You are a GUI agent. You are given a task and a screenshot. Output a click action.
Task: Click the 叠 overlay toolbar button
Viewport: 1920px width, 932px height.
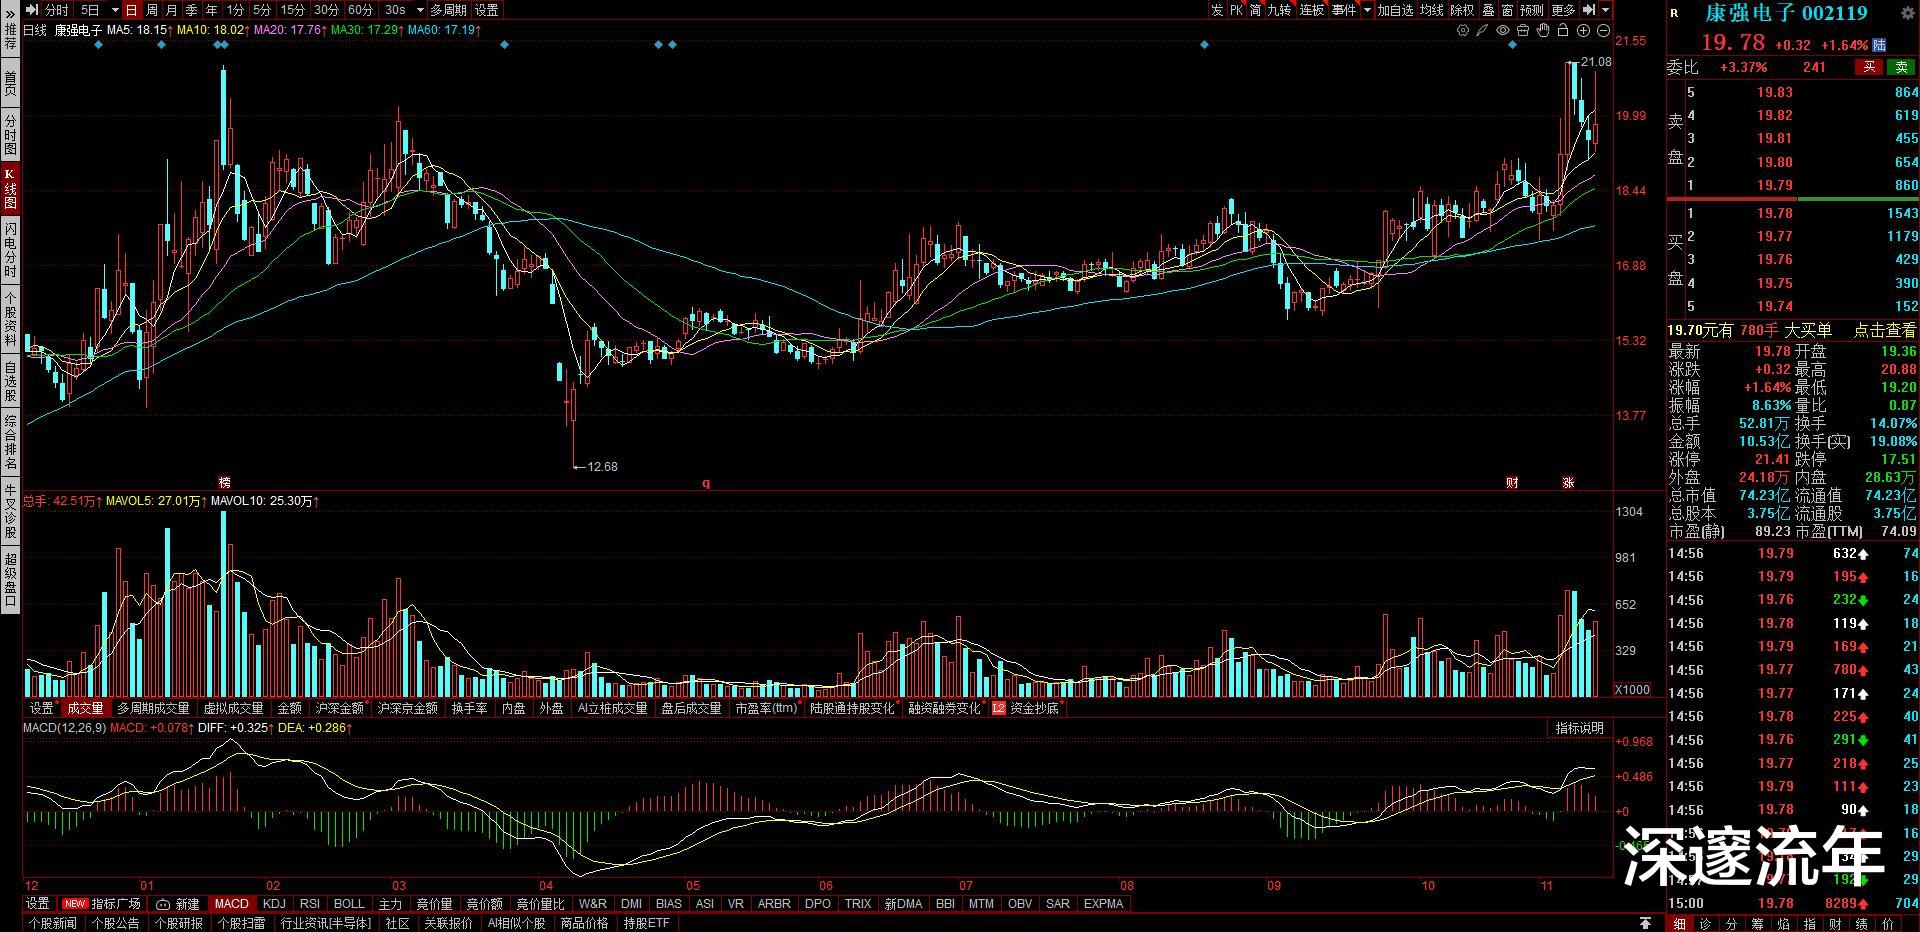(1488, 10)
